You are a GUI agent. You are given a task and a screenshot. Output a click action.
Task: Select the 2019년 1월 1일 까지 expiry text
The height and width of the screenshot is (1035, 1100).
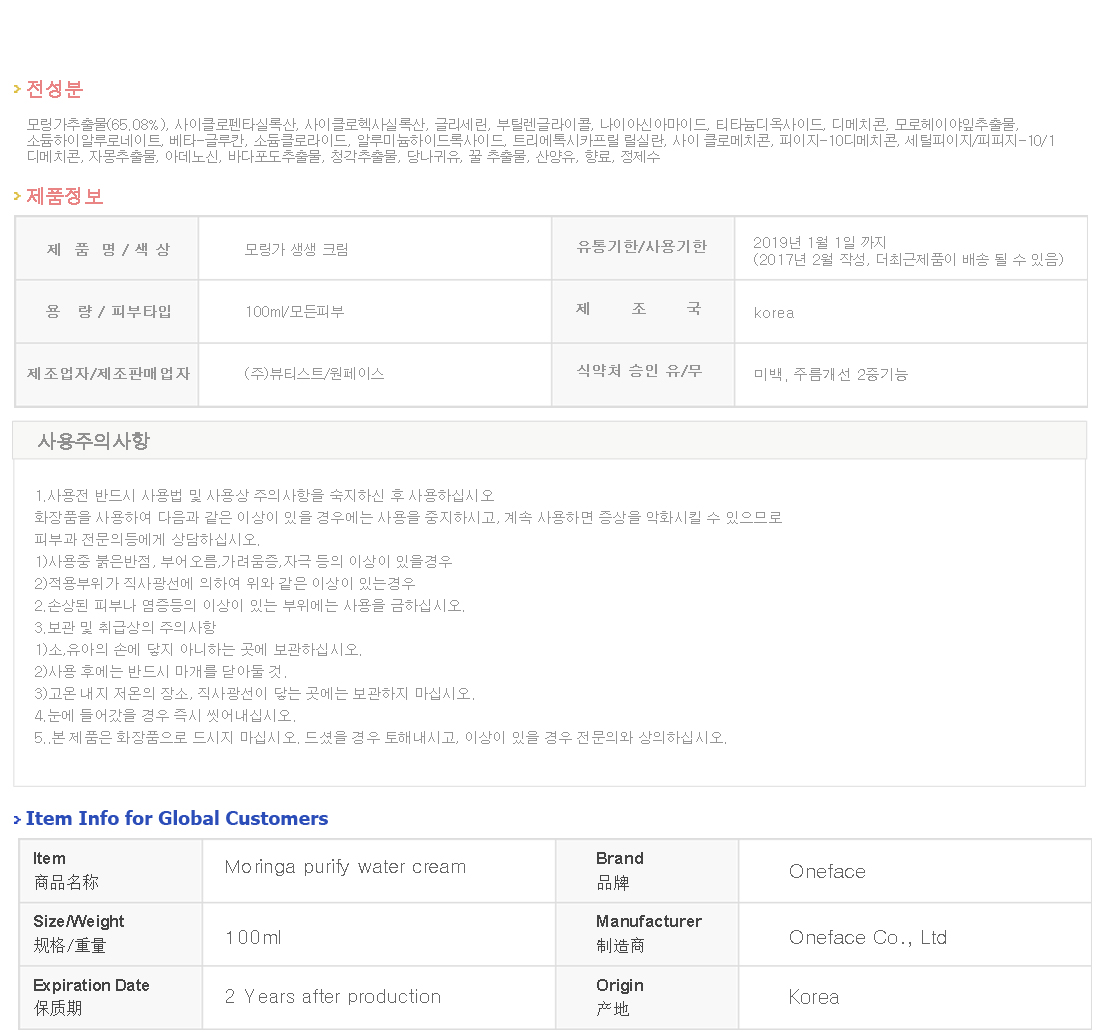coord(819,242)
